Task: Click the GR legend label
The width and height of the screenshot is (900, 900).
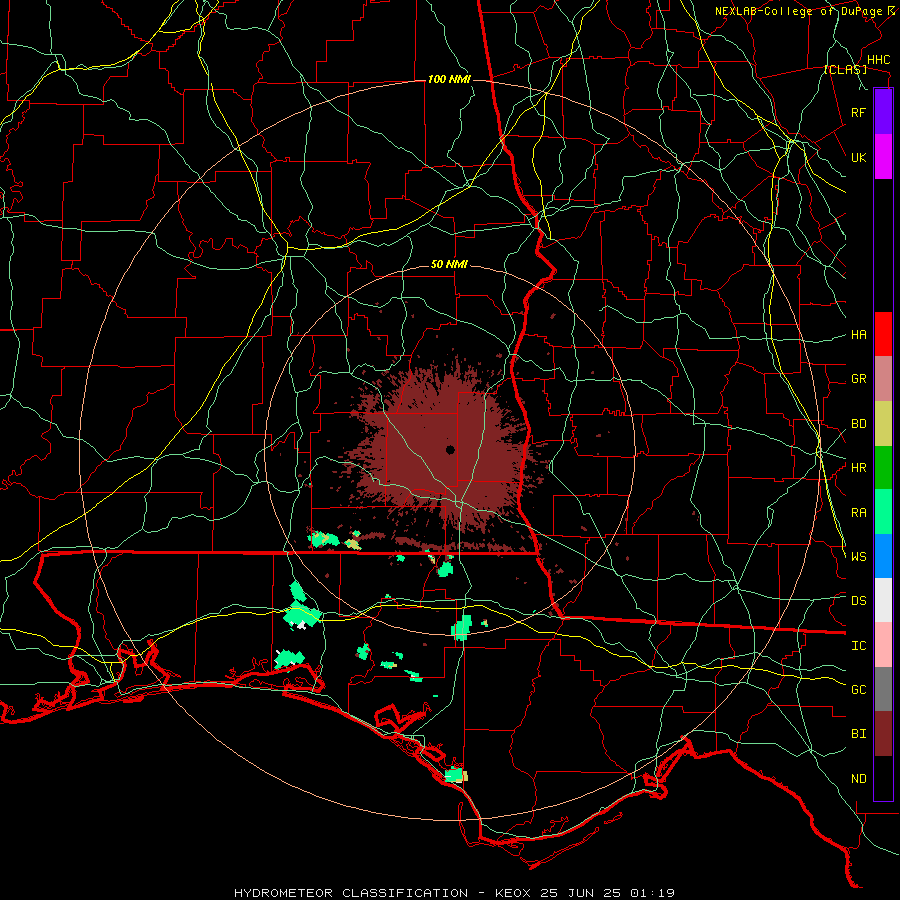Action: (x=858, y=379)
